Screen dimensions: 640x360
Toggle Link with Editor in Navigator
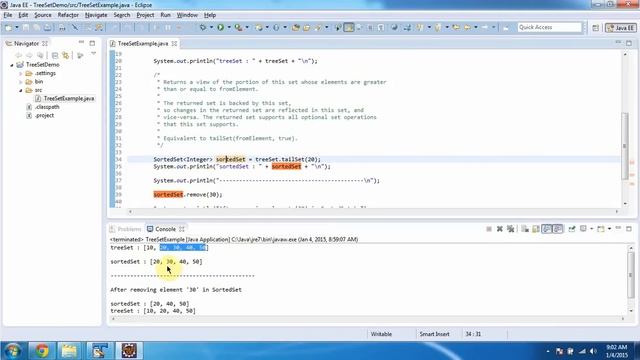click(x=66, y=55)
